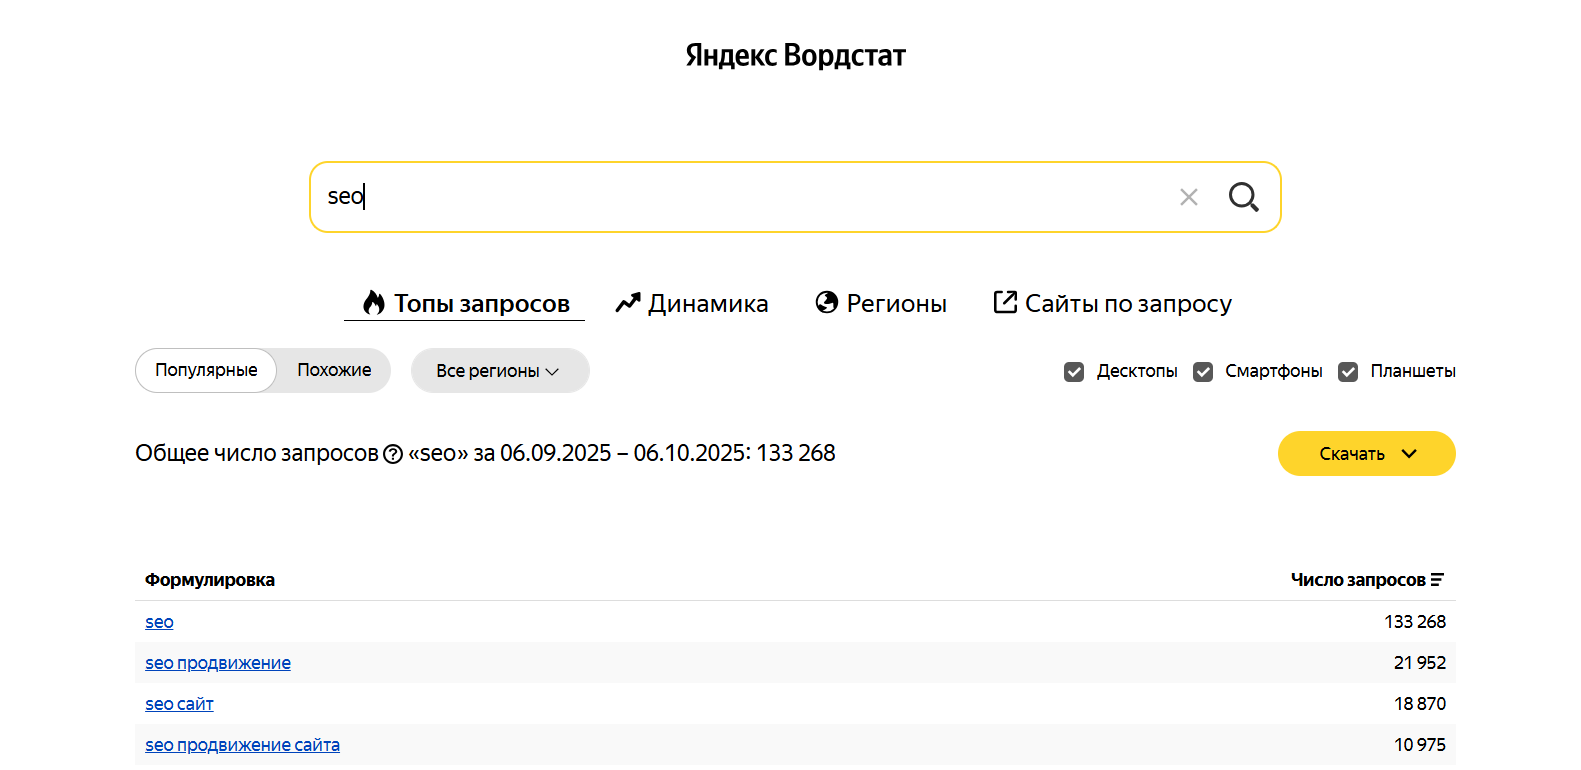The height and width of the screenshot is (770, 1581).
Task: Open the seo сайт query link
Action: pyautogui.click(x=179, y=704)
